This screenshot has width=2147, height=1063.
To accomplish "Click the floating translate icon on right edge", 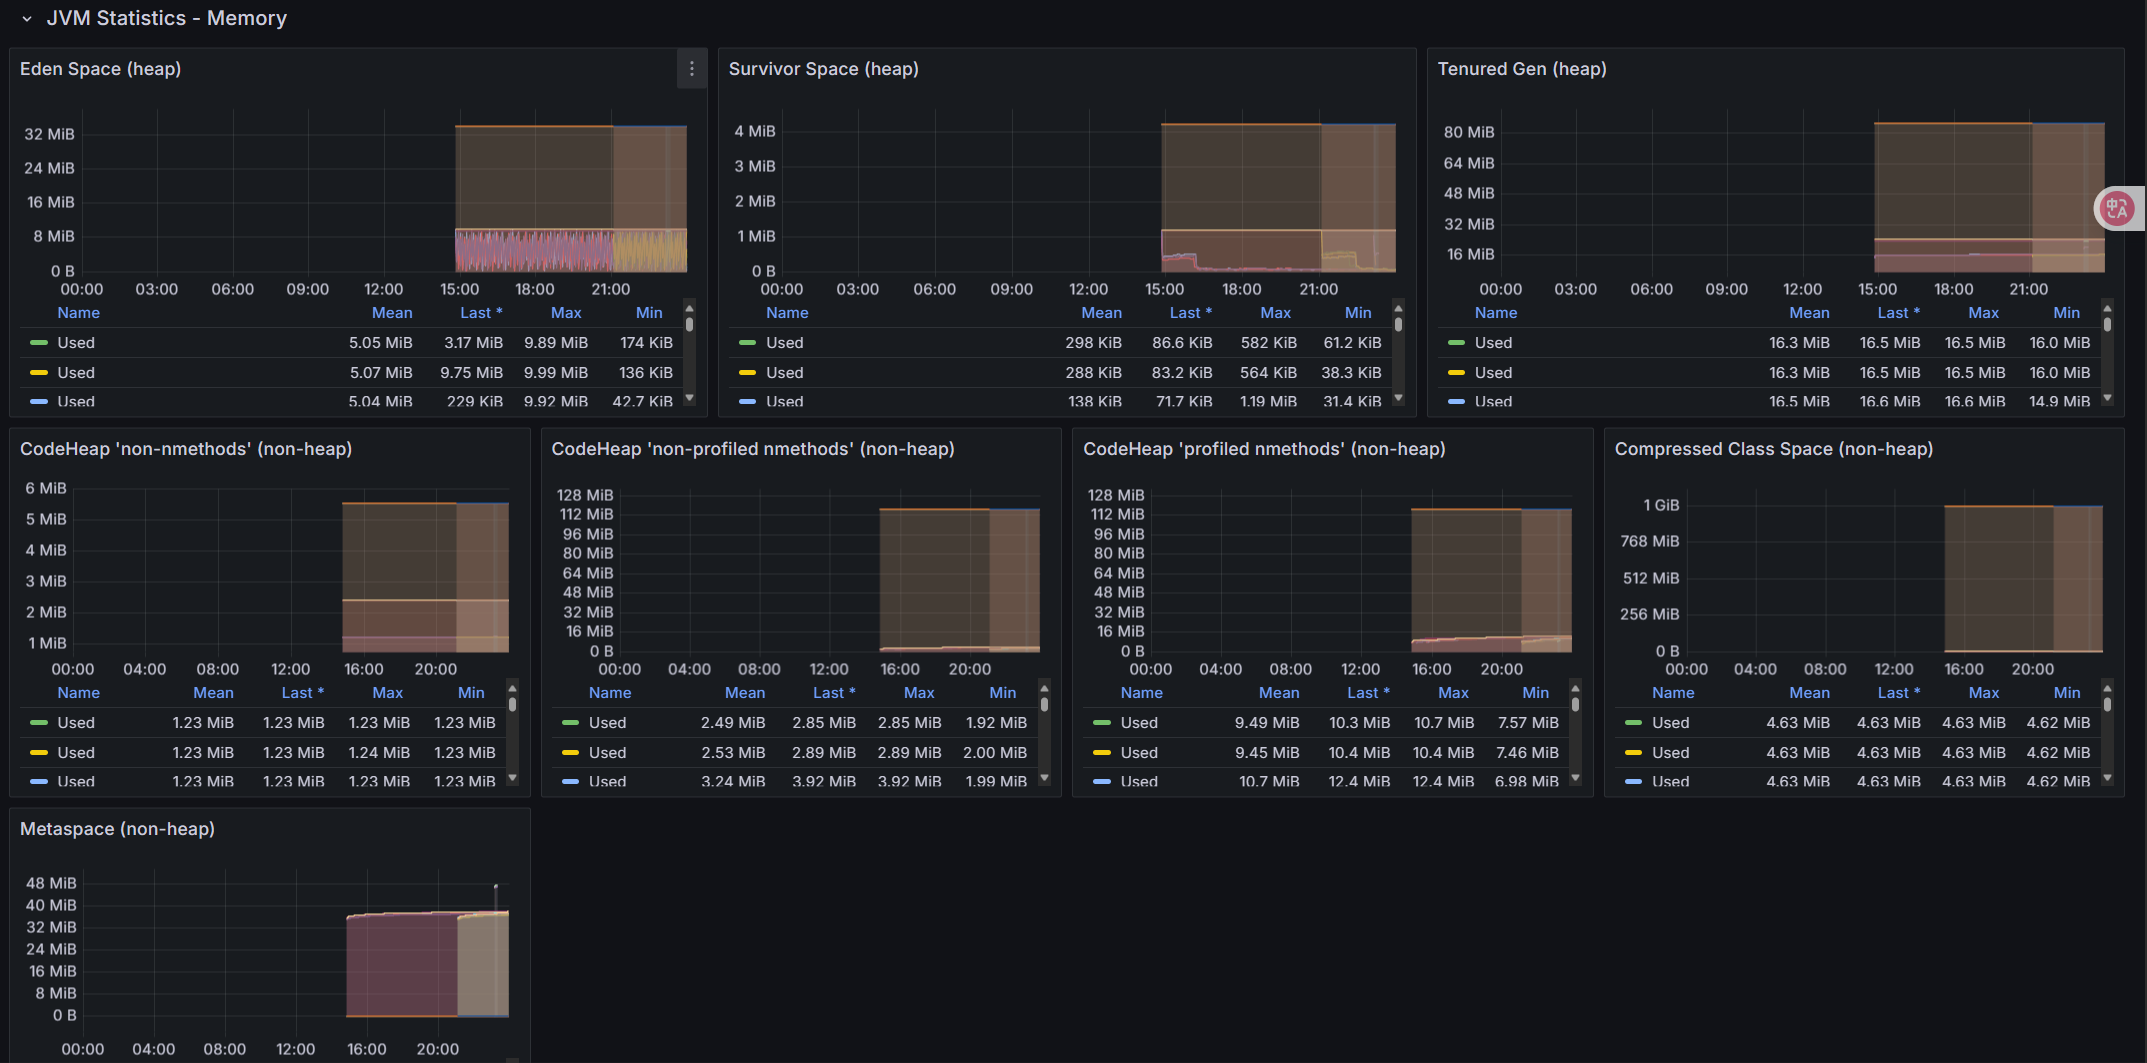I will (2117, 208).
